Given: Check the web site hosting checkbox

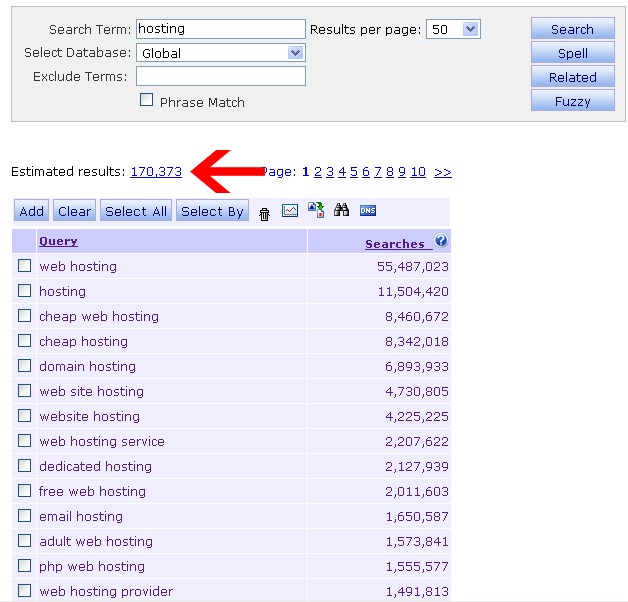Looking at the screenshot, I should pos(24,391).
